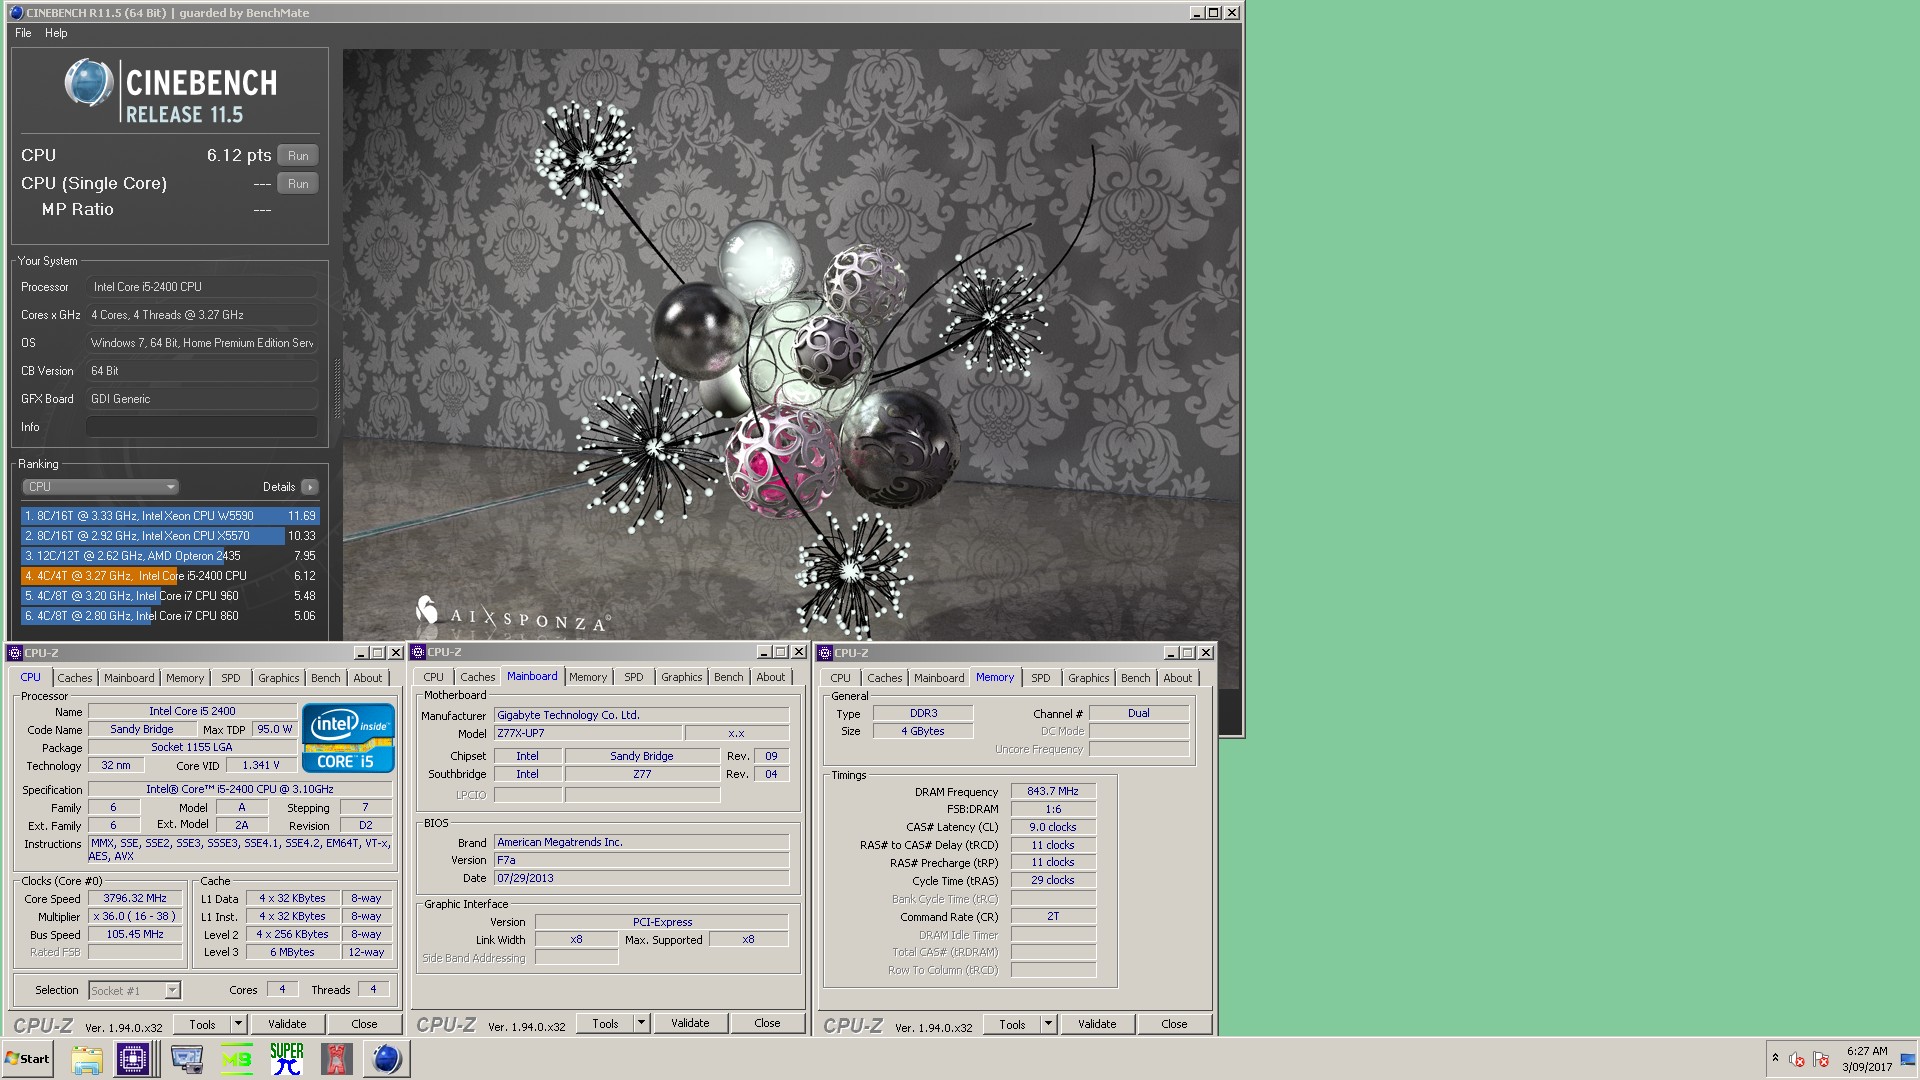
Task: Switch to Bench tab in CPU window
Action: tap(325, 678)
